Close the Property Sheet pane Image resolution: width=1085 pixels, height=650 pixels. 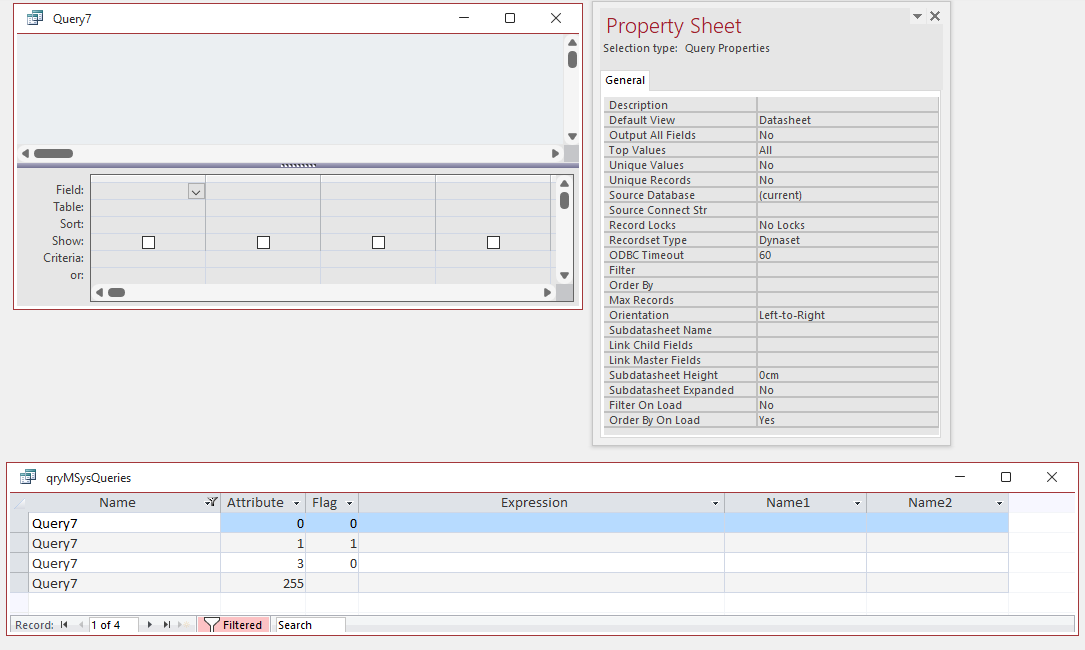(x=935, y=16)
